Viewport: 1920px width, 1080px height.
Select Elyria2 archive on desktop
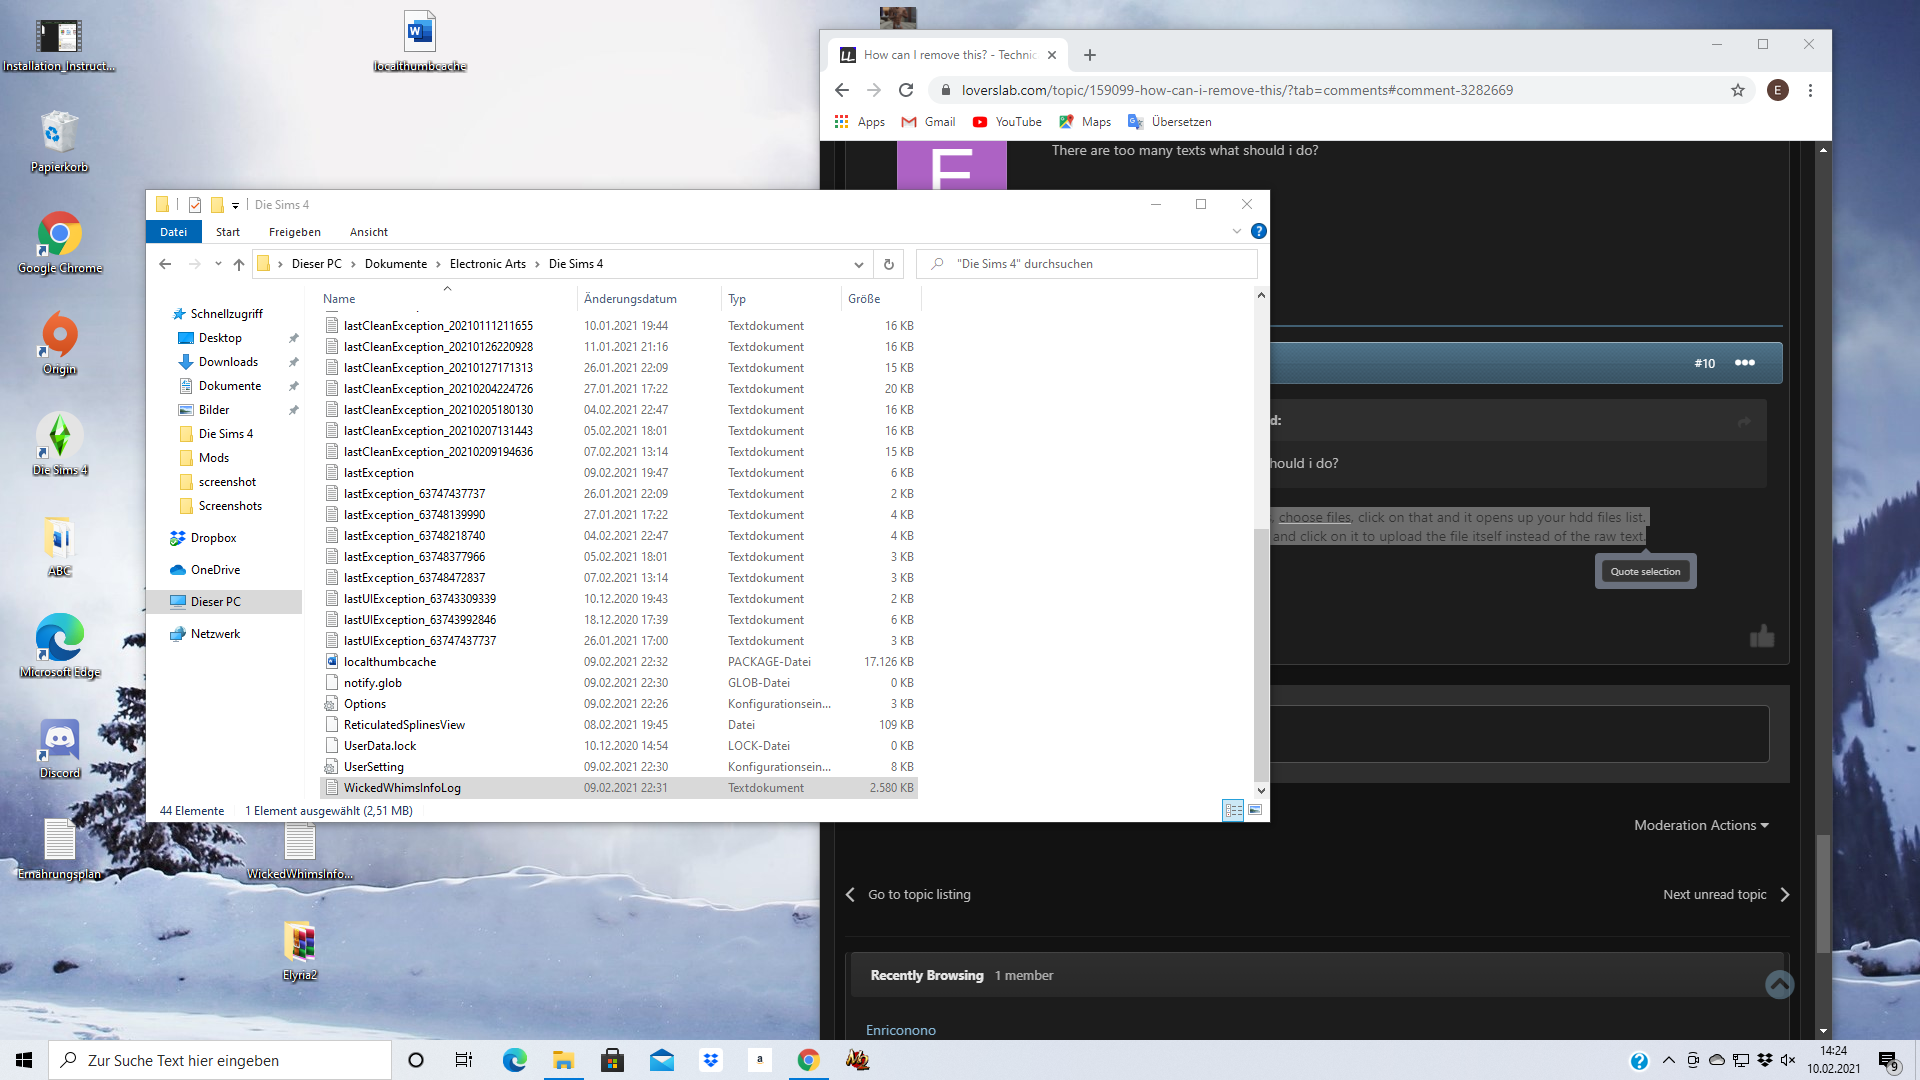tap(299, 951)
